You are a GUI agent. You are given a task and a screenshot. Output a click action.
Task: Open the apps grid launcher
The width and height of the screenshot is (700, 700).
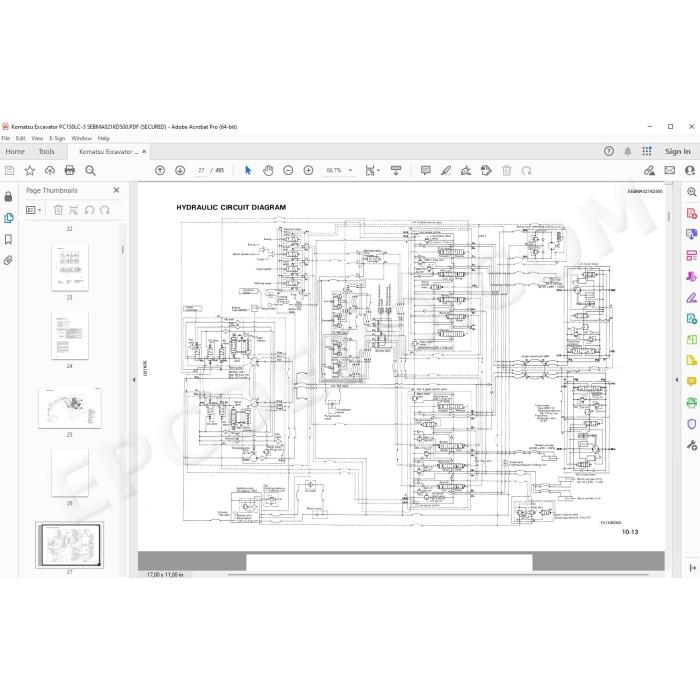click(x=647, y=151)
